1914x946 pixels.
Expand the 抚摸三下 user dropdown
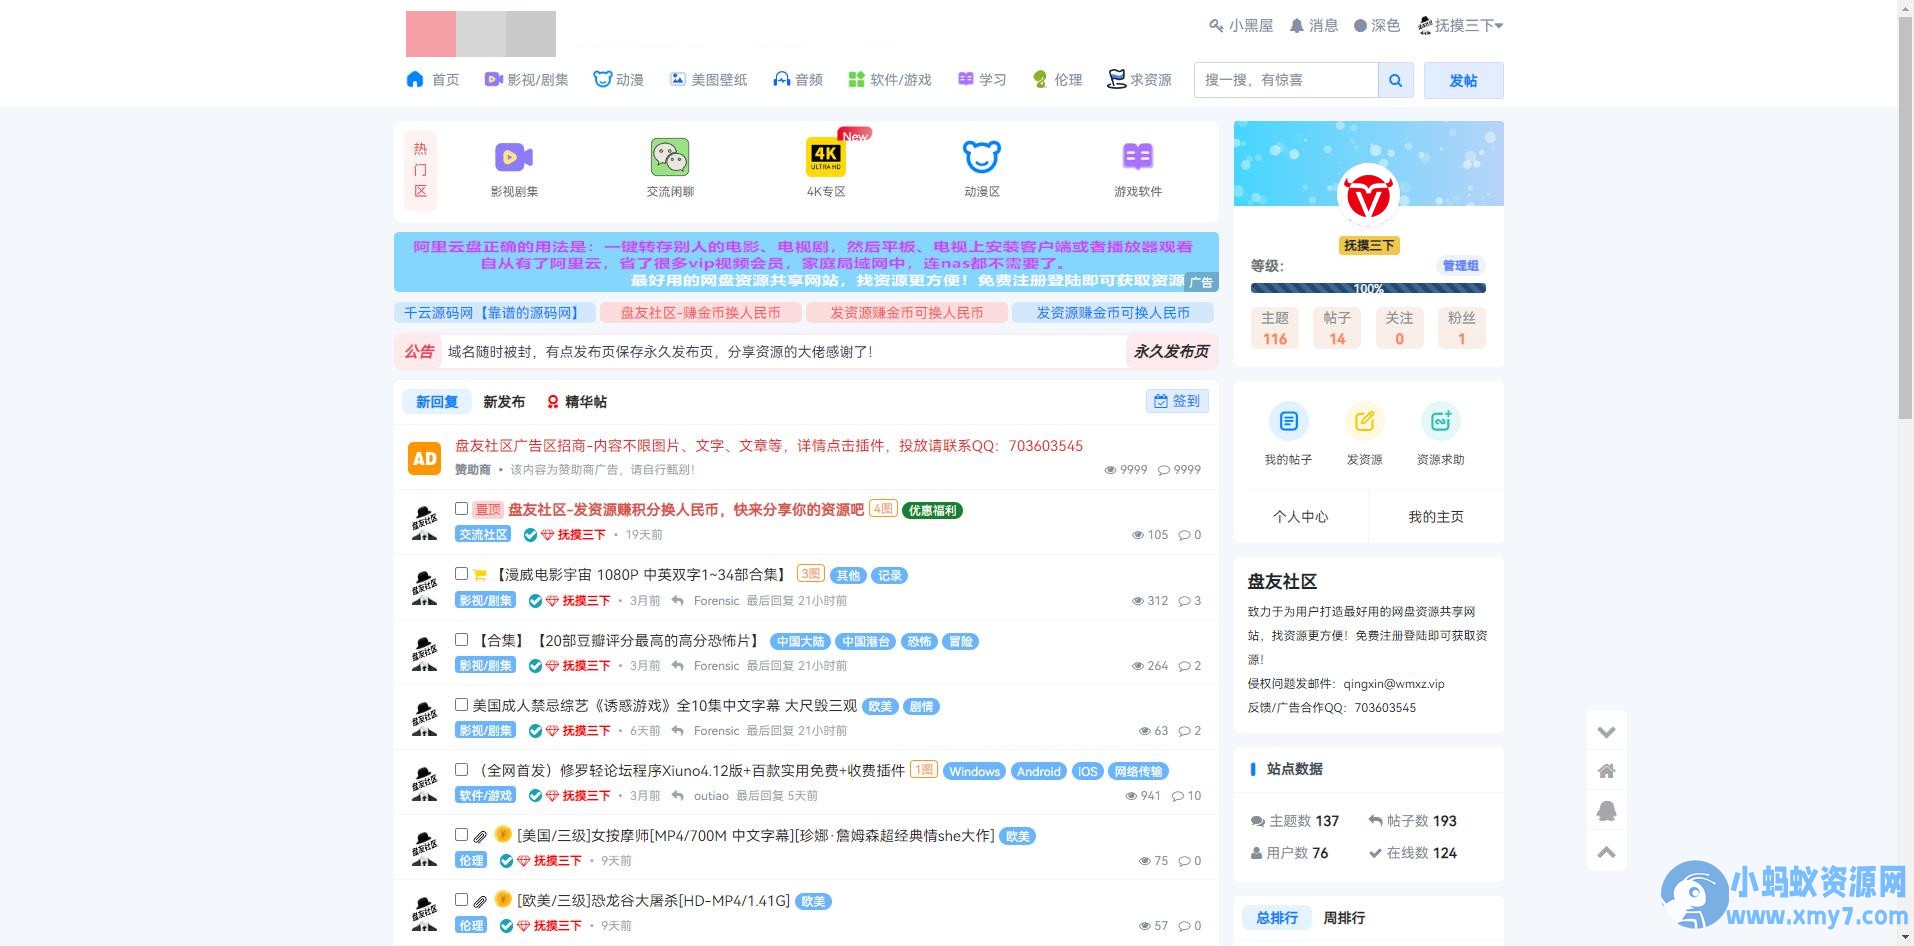[1461, 25]
